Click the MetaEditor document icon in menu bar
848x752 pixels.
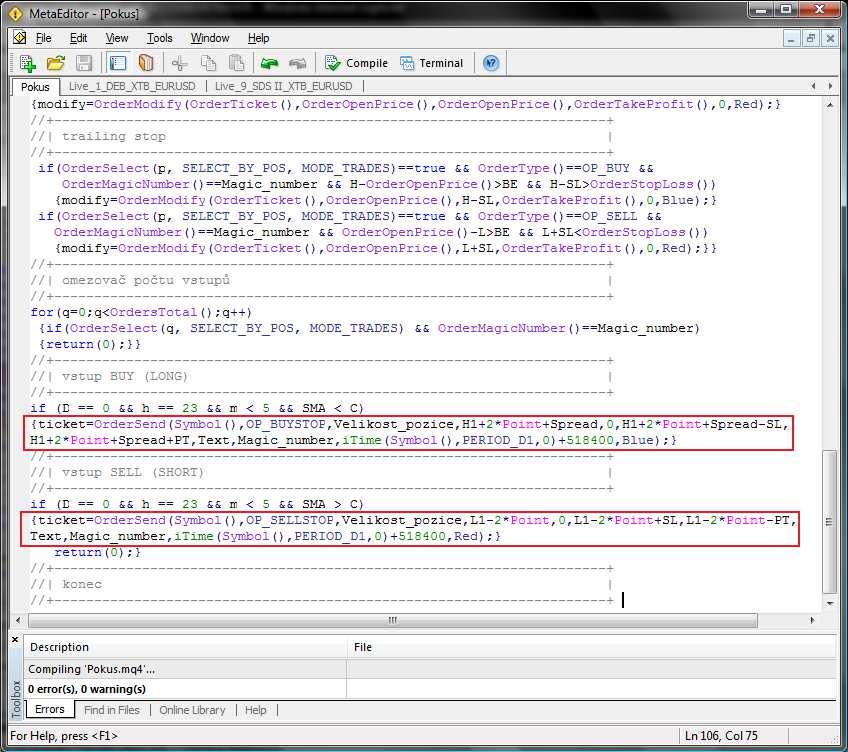click(20, 37)
